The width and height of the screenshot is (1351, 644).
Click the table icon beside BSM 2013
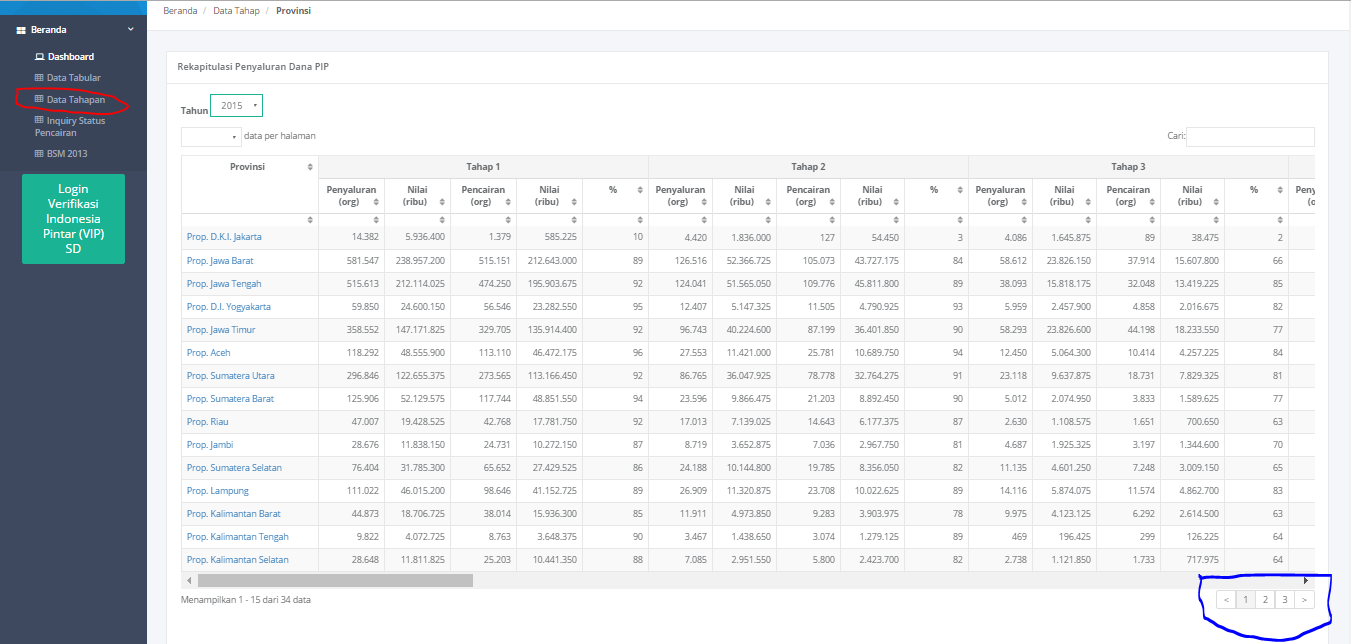pyautogui.click(x=39, y=154)
